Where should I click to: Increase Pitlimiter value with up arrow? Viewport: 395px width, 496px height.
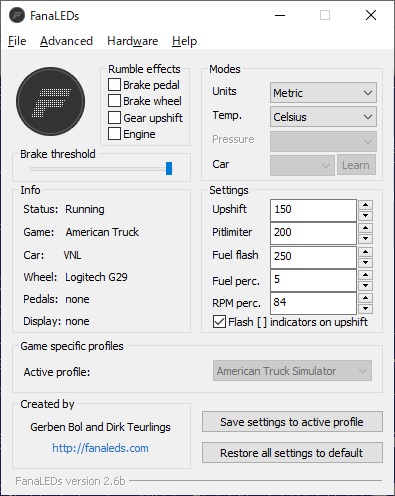[x=366, y=228]
